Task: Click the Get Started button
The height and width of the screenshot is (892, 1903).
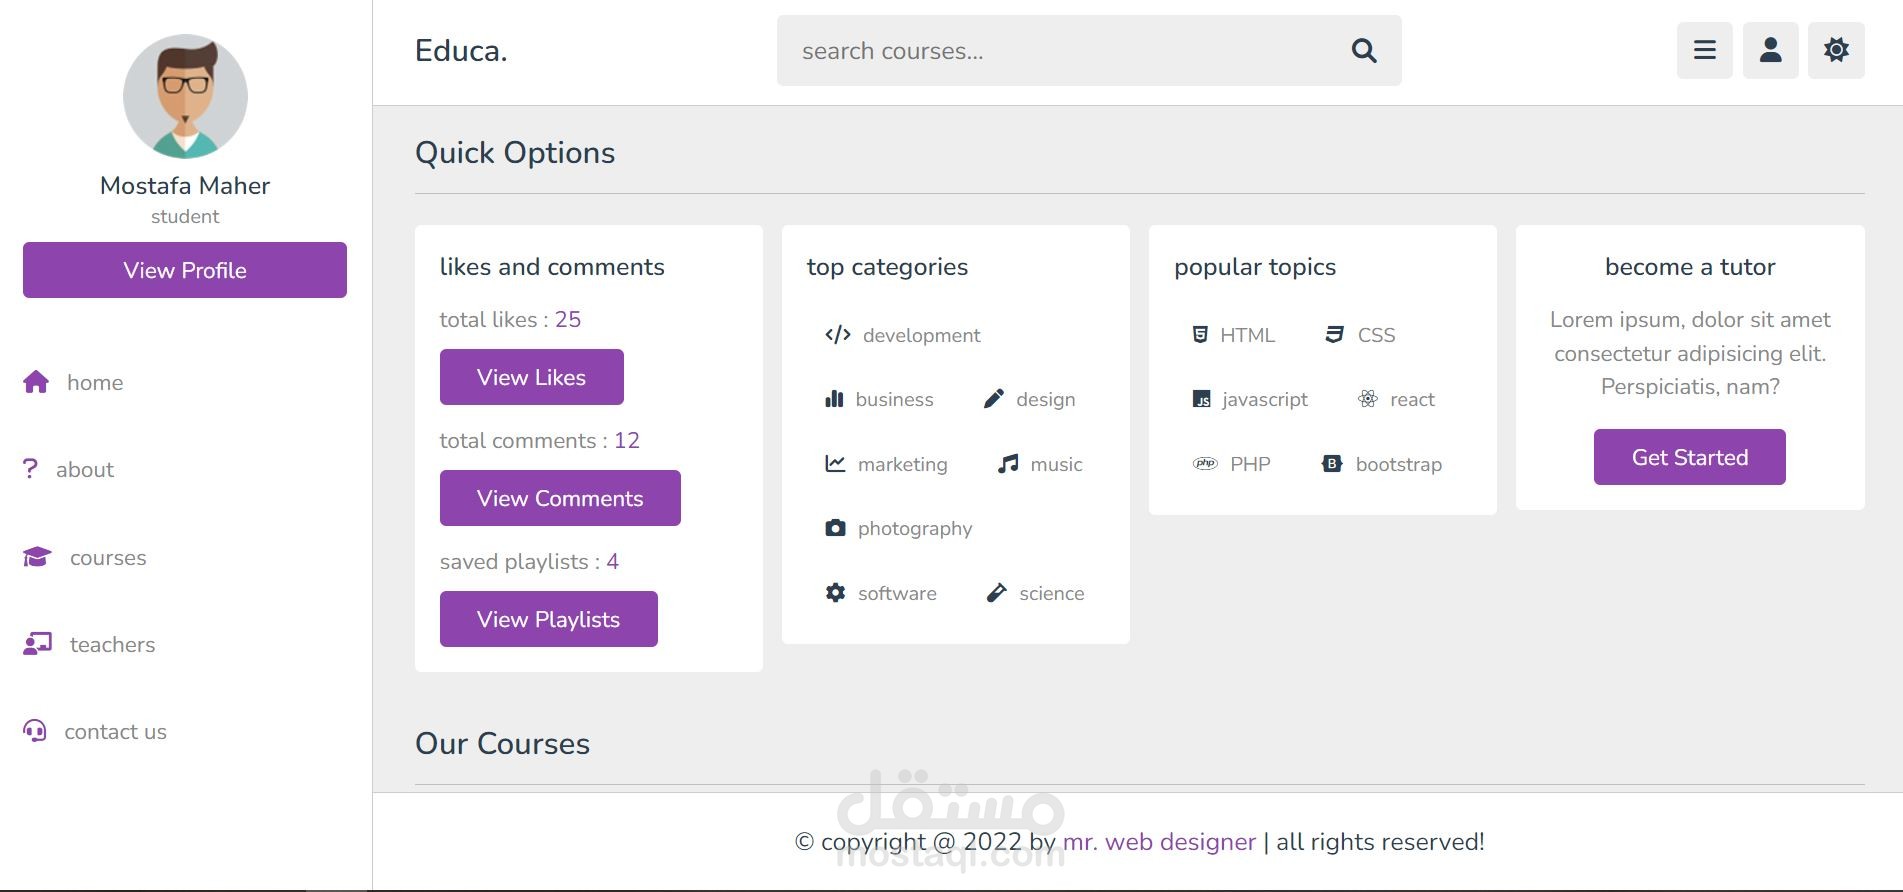Action: (1690, 457)
